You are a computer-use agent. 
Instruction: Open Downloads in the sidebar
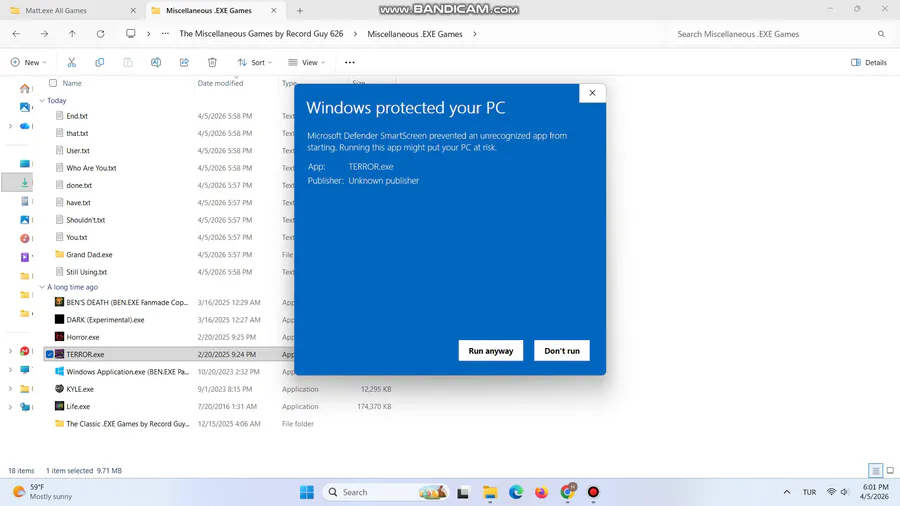tap(25, 182)
